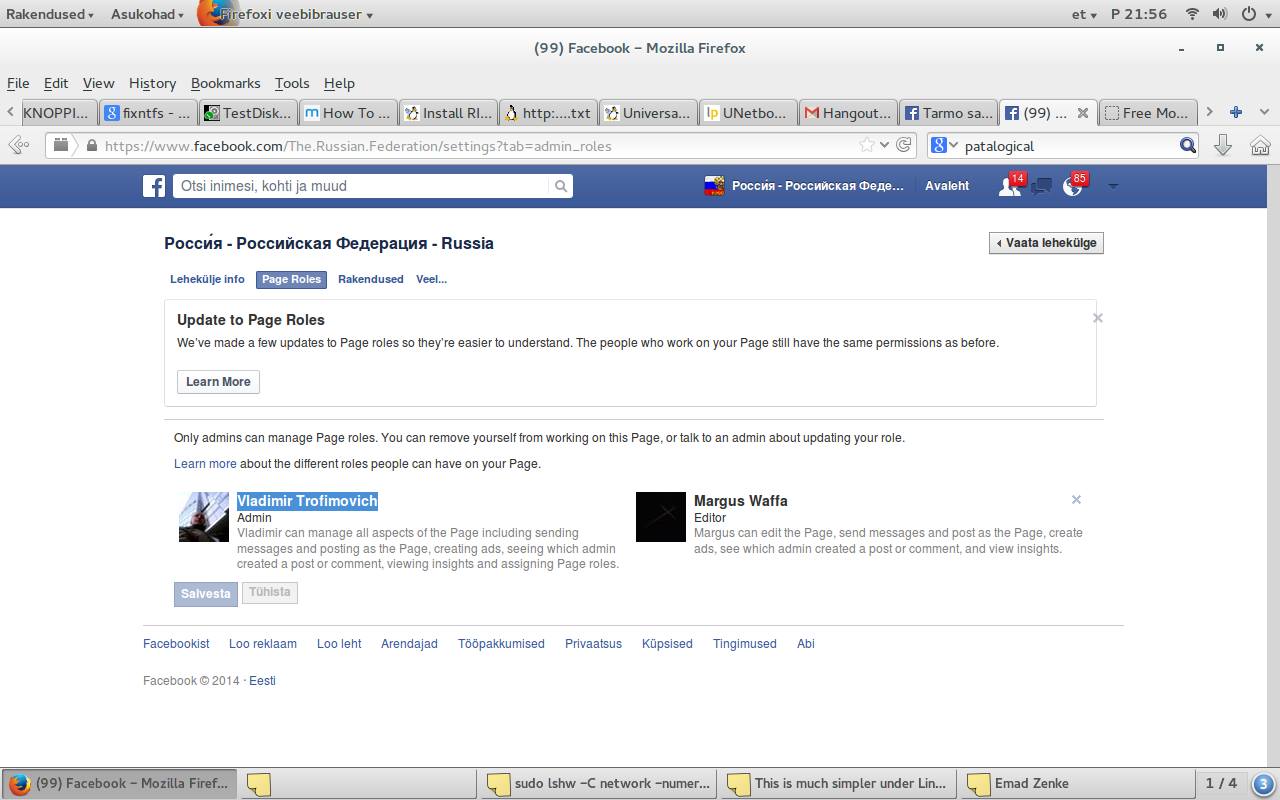Close the (99) Facebook tab

[x=1082, y=113]
